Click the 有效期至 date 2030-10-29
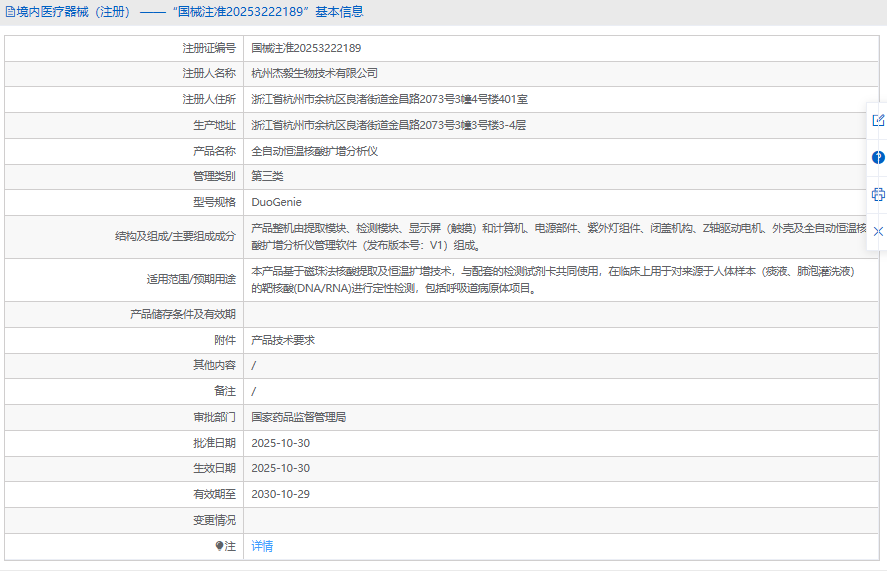 (x=280, y=494)
